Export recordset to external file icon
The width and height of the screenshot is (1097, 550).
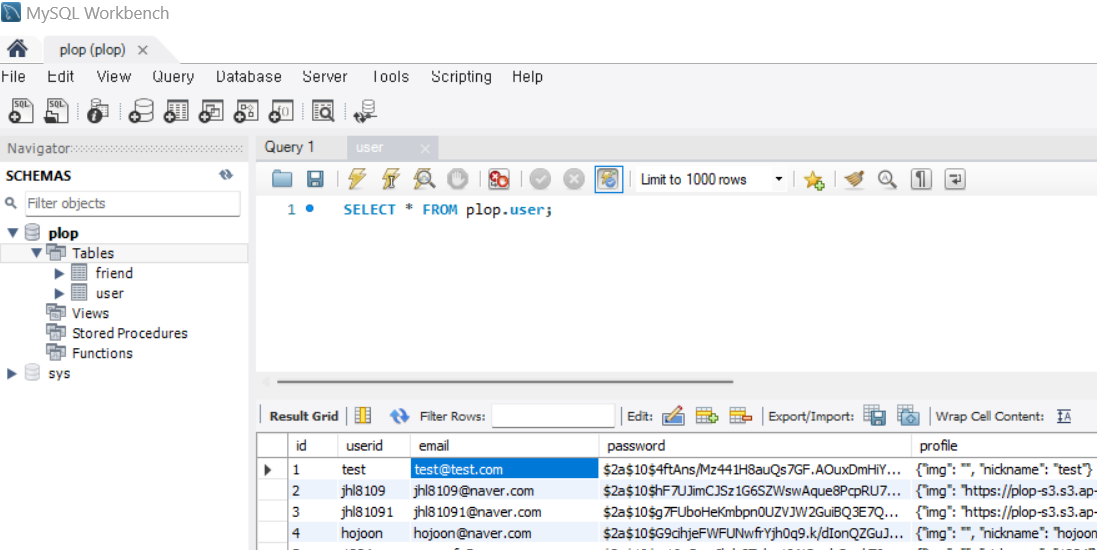click(x=875, y=416)
